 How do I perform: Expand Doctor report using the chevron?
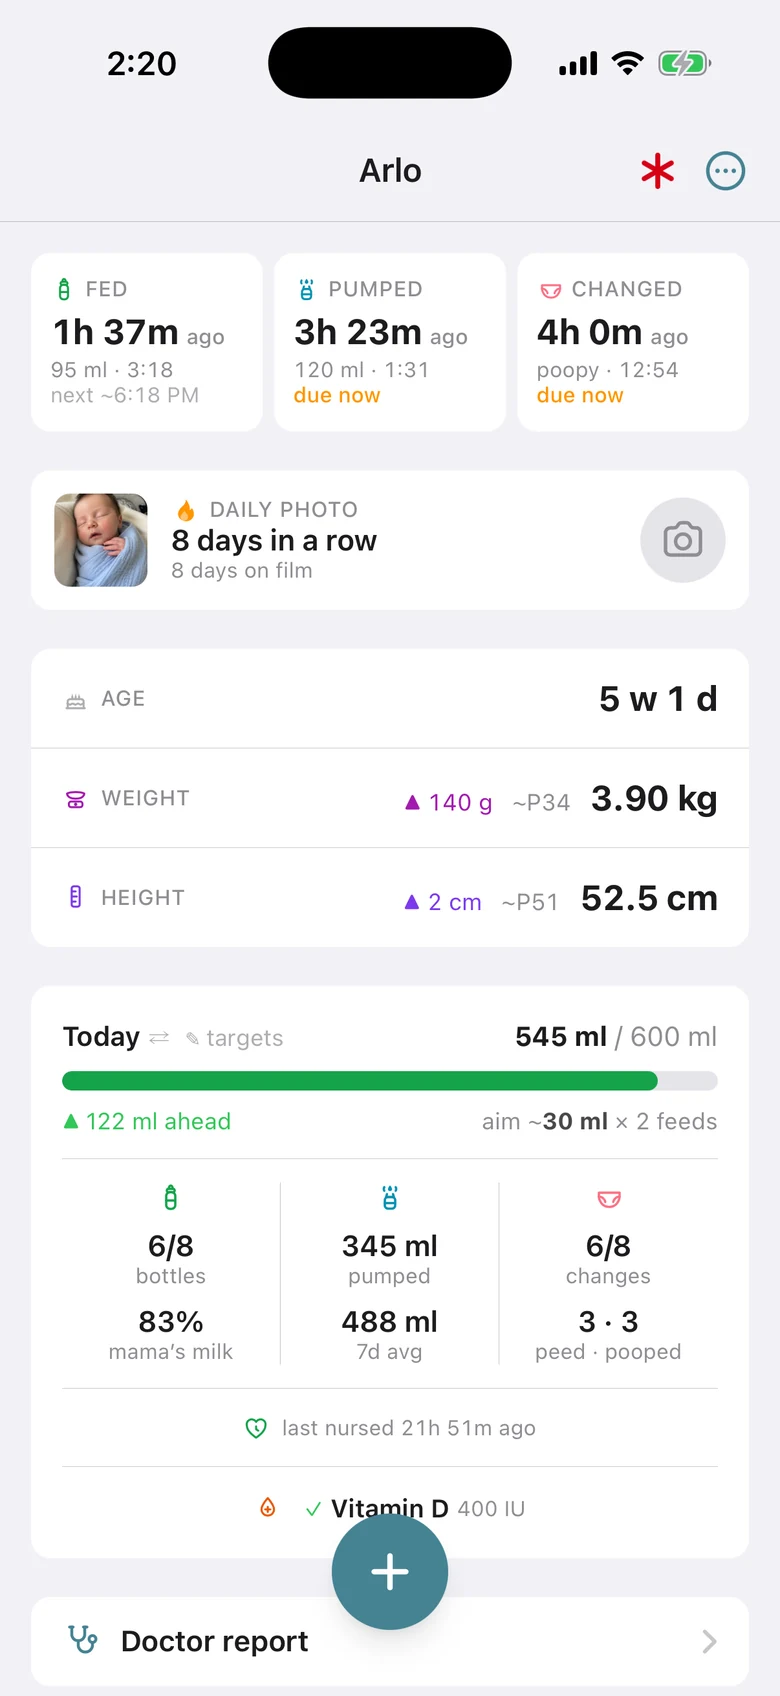(709, 1641)
